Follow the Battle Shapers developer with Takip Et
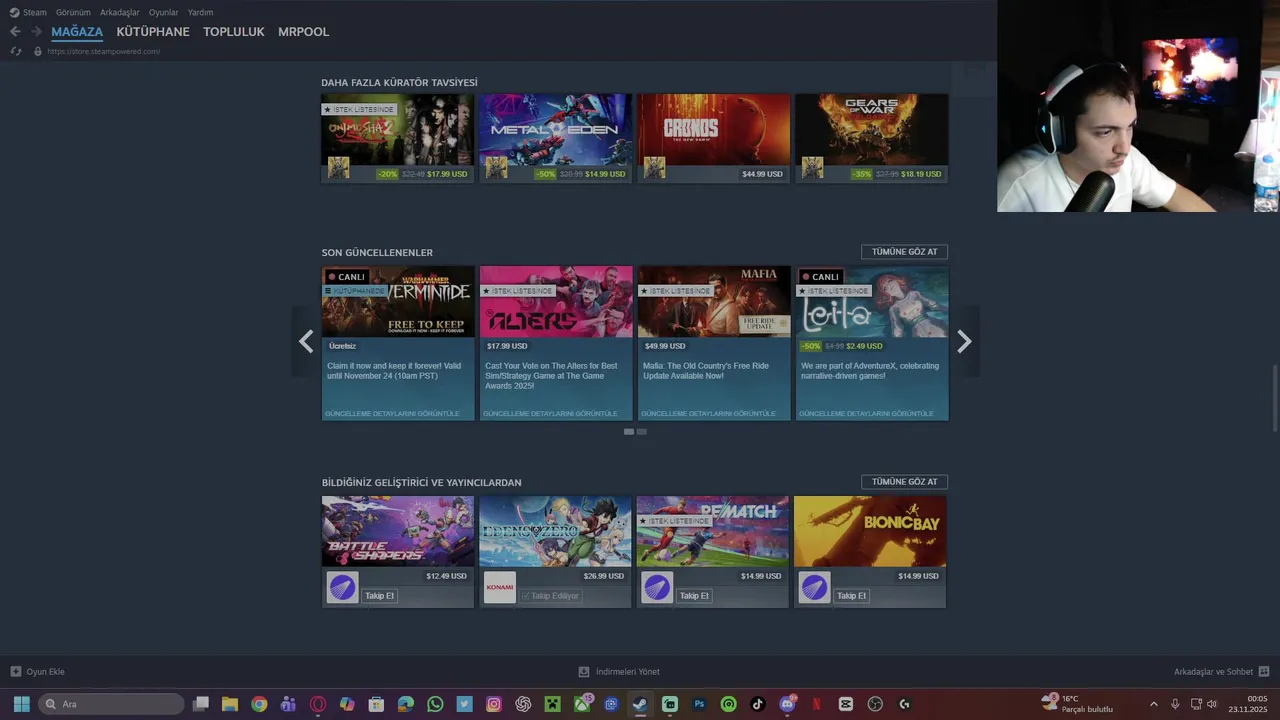The height and width of the screenshot is (720, 1280). 379,596
